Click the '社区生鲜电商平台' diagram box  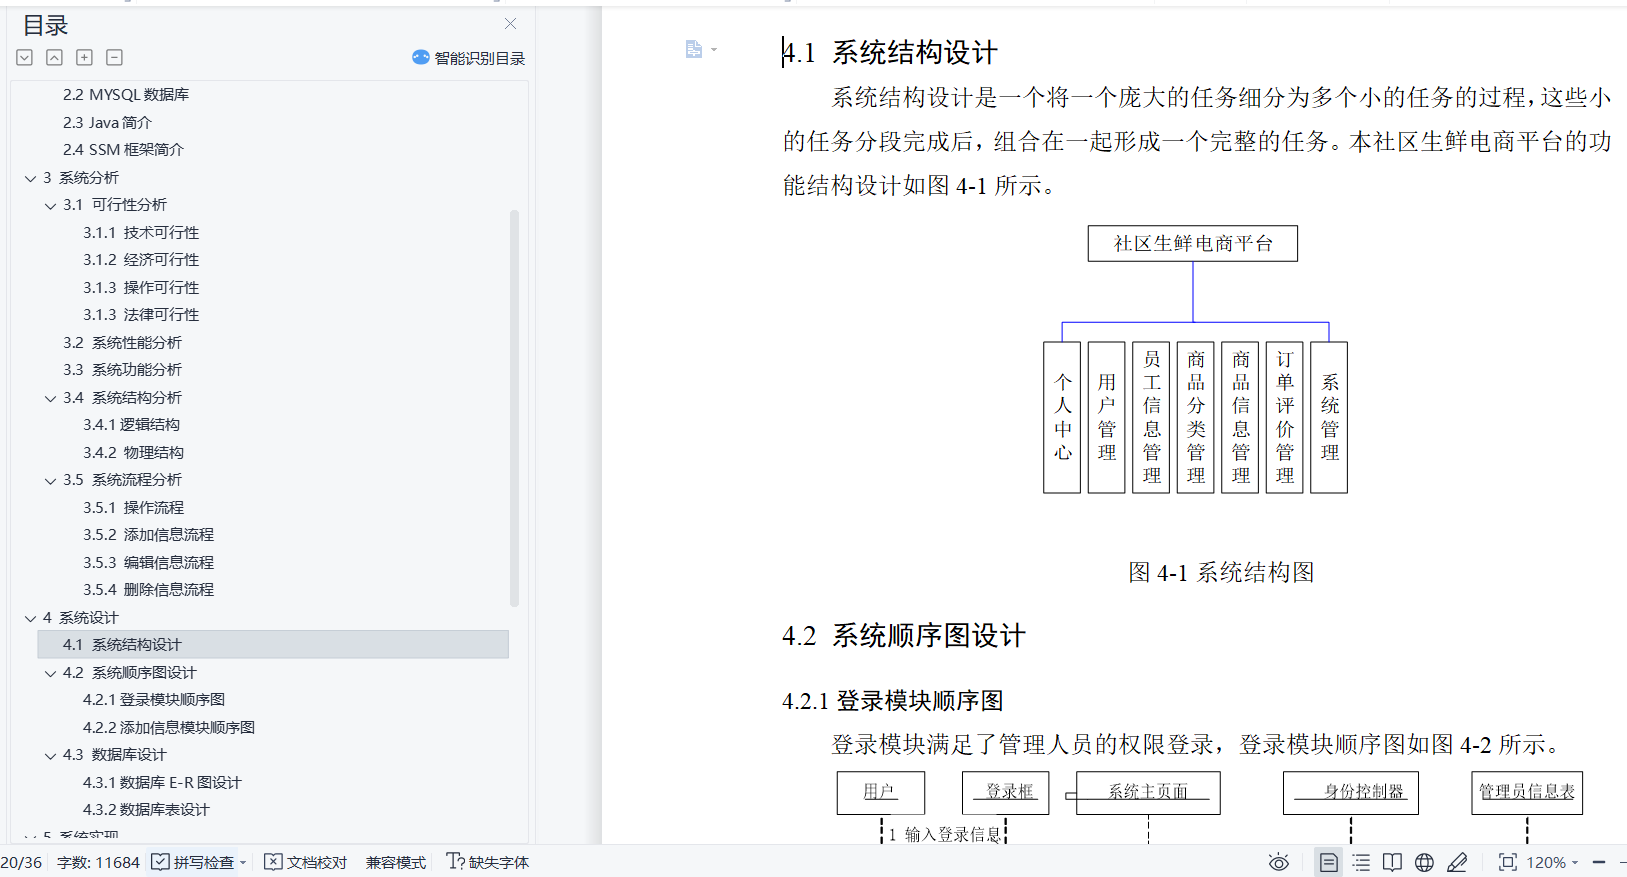coord(1193,243)
